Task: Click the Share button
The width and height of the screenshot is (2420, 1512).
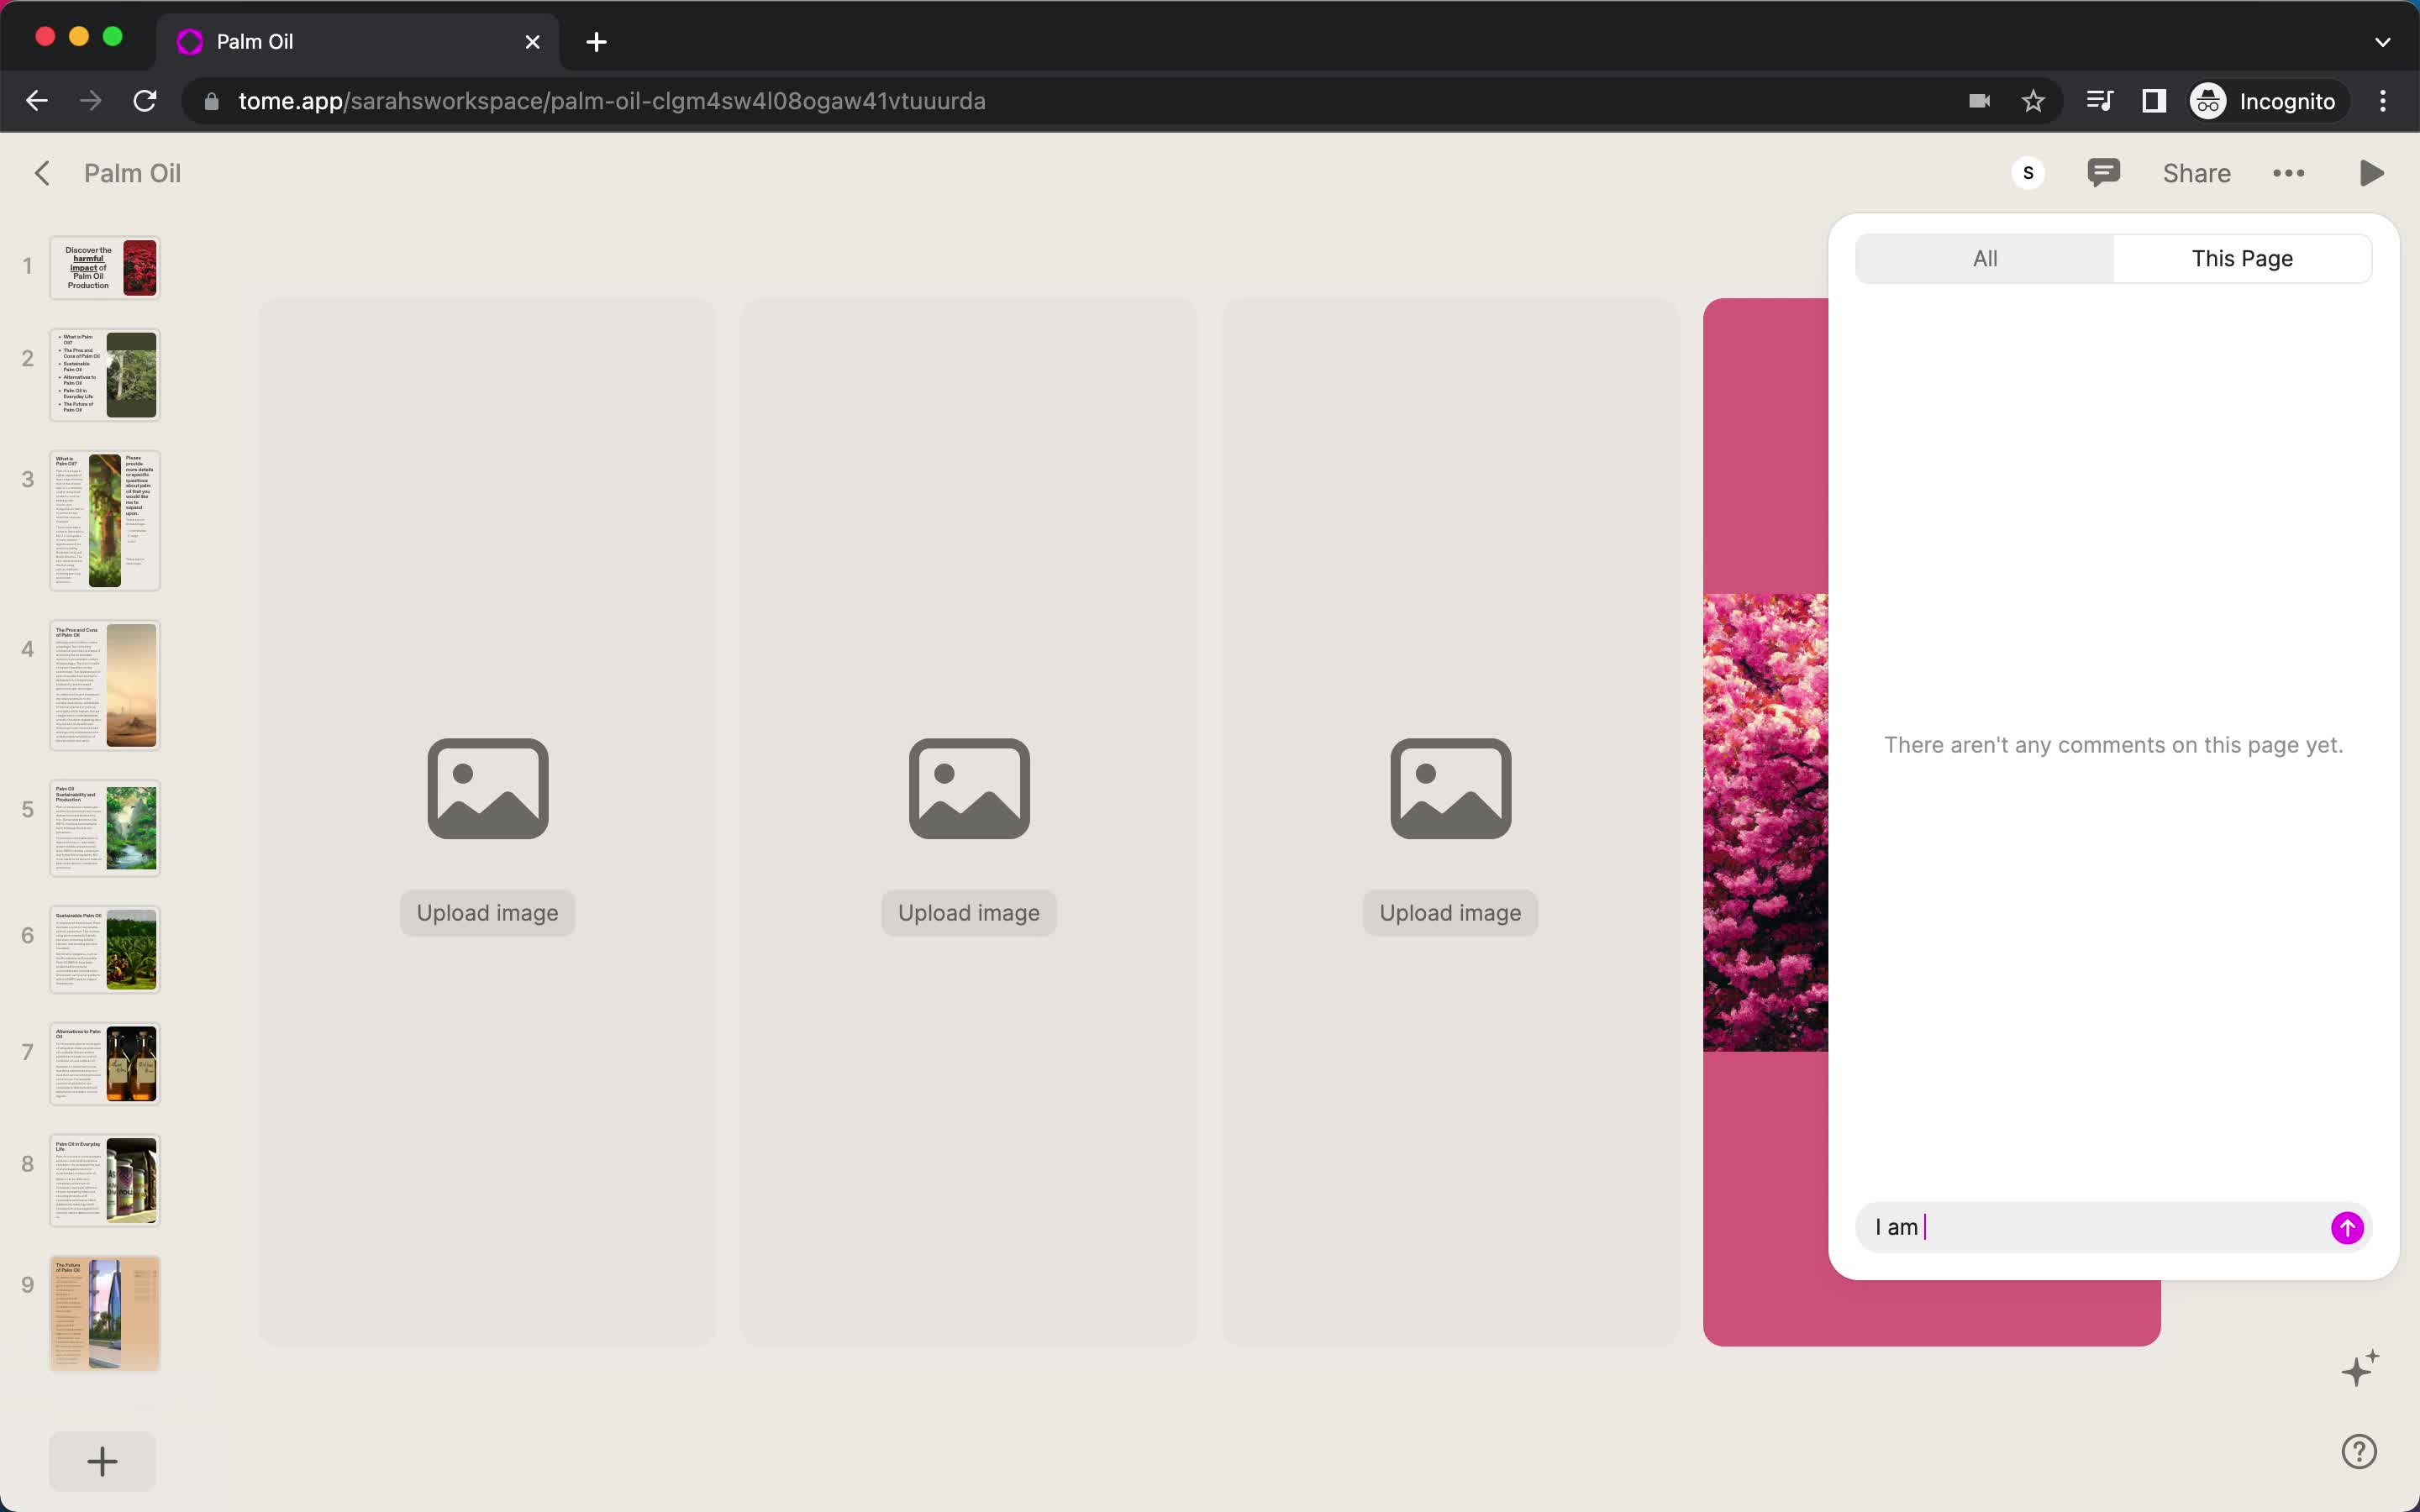Action: pos(2196,173)
